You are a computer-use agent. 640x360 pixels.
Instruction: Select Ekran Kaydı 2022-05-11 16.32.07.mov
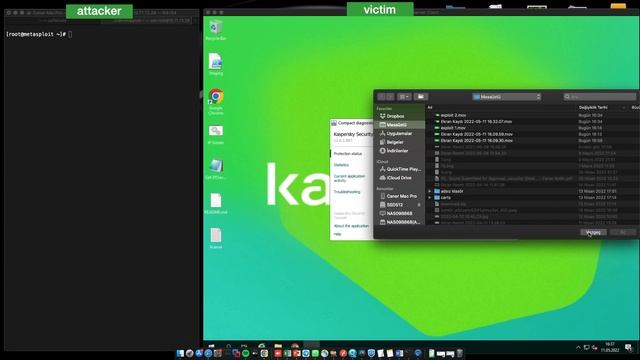click(476, 122)
